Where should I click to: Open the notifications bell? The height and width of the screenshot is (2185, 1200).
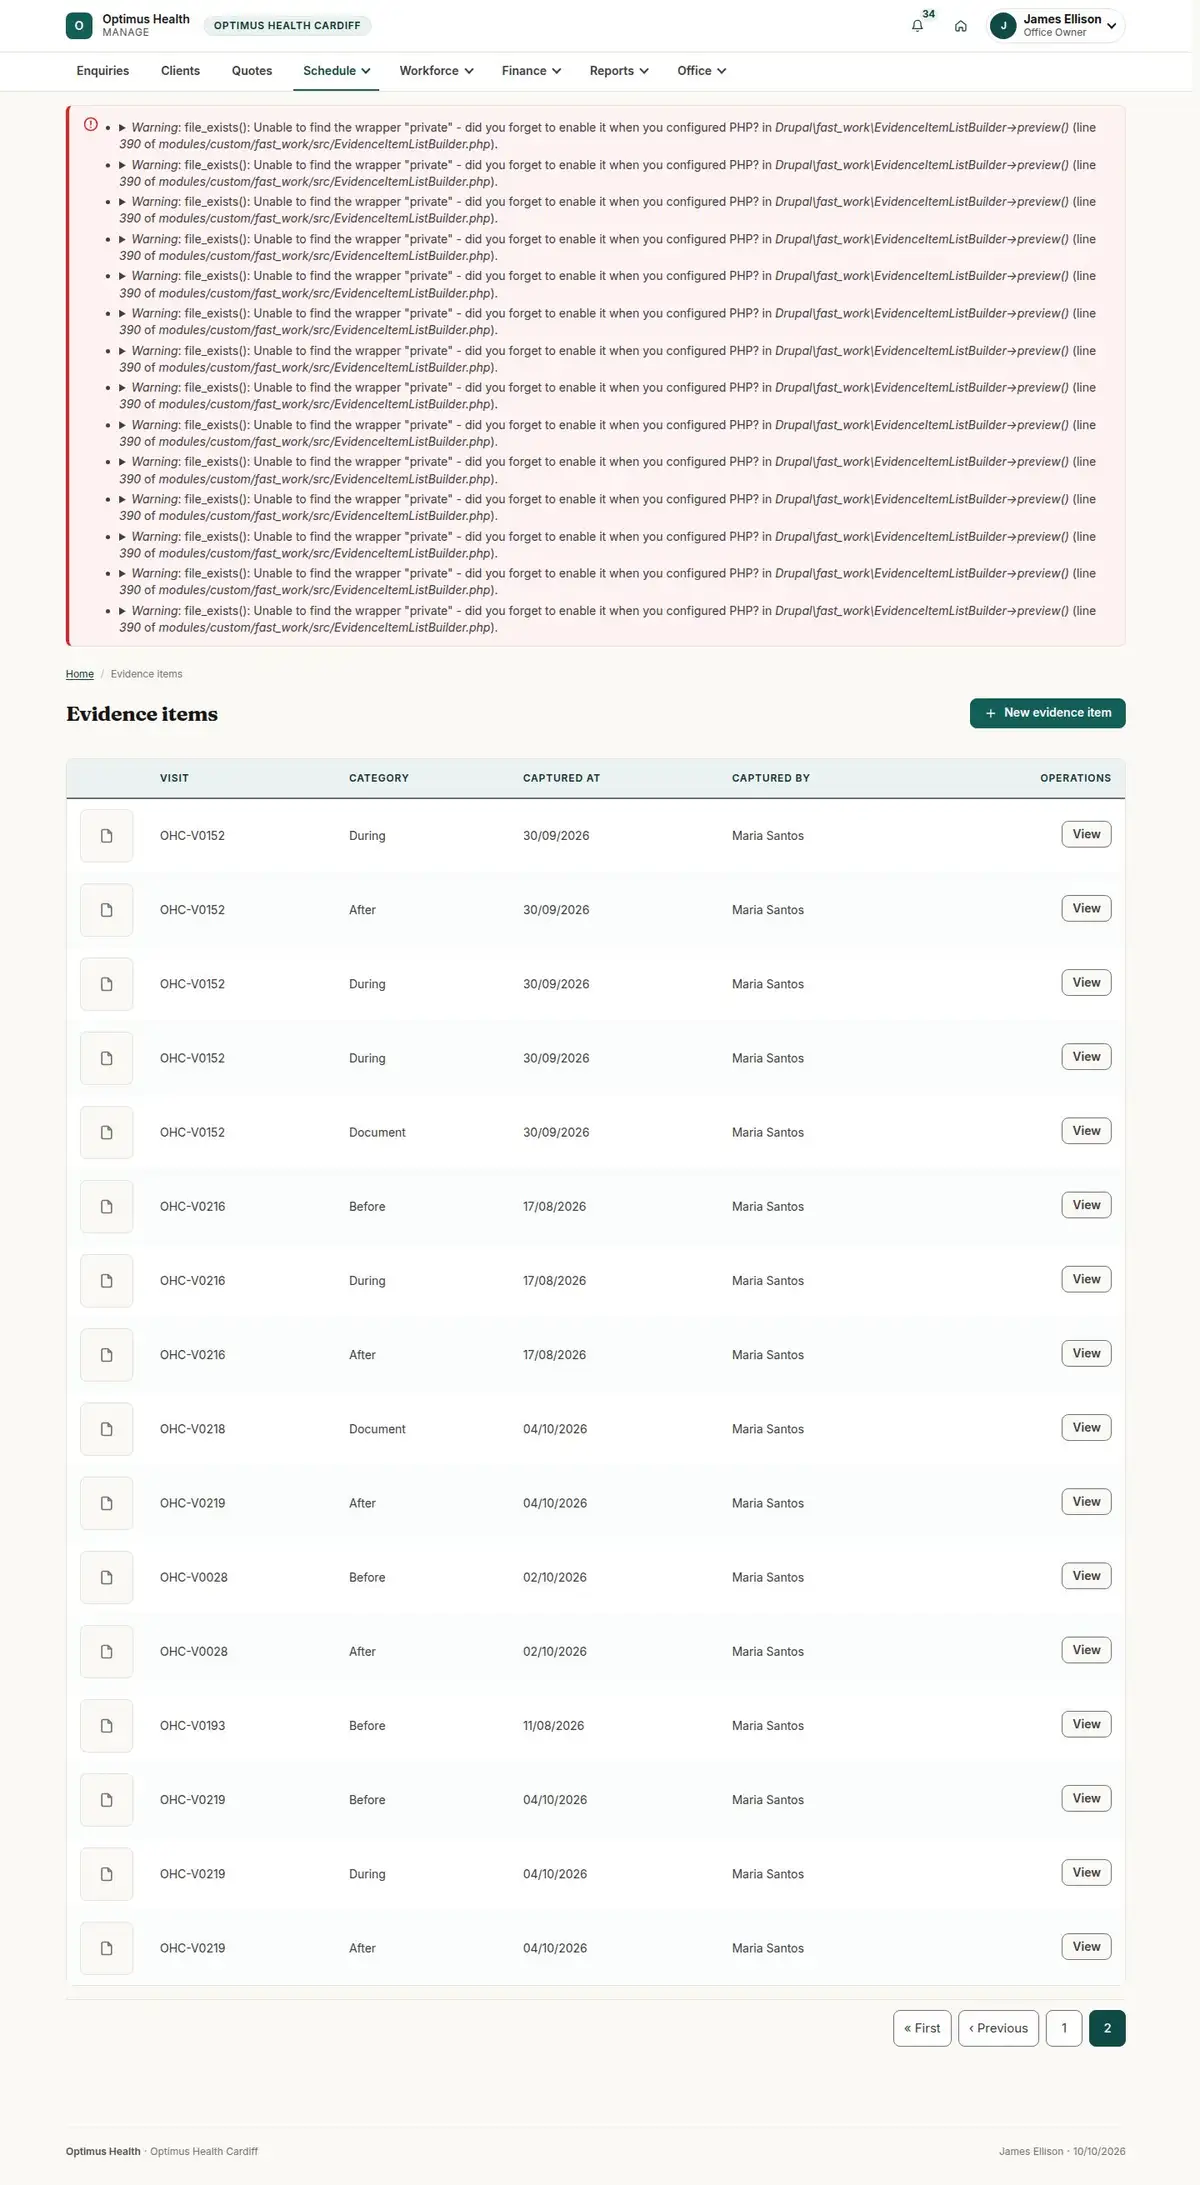pyautogui.click(x=917, y=26)
